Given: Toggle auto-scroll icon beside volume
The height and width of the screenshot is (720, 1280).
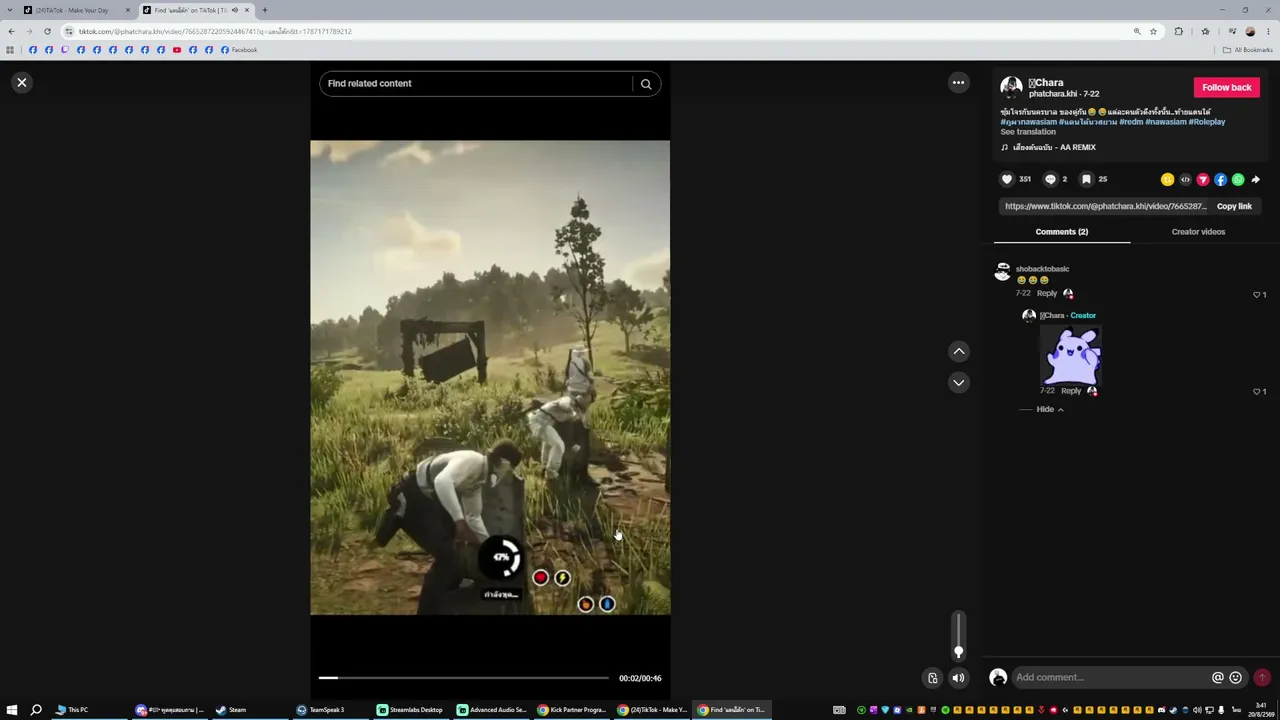Looking at the screenshot, I should pos(933,678).
